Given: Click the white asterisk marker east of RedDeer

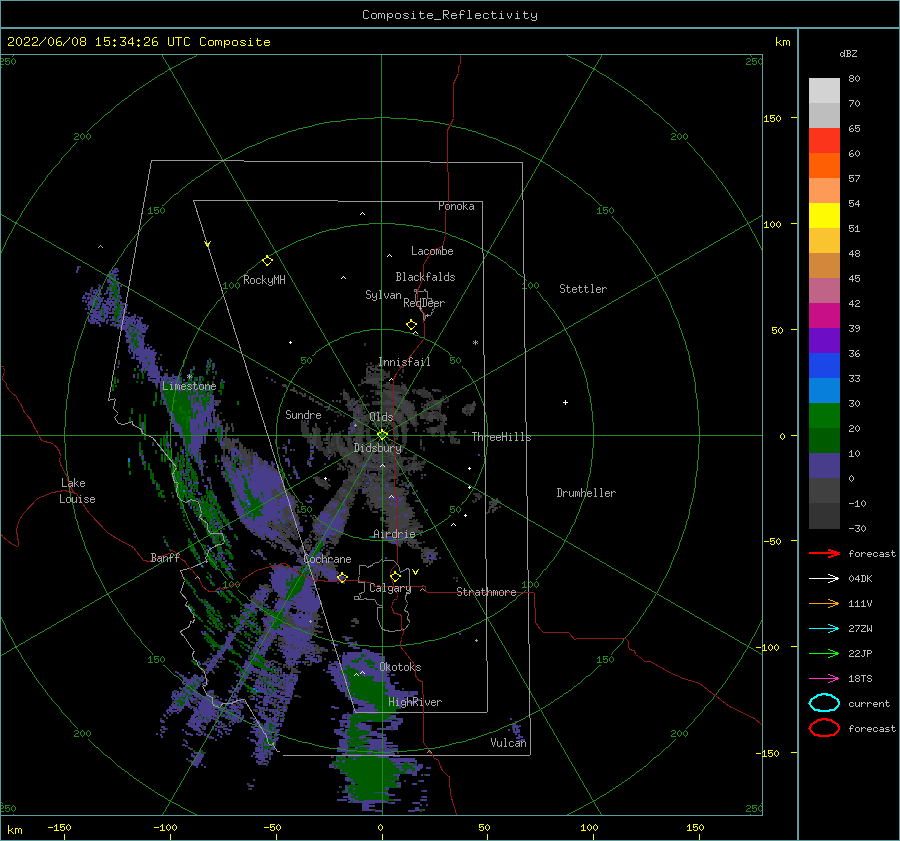Looking at the screenshot, I should 475,343.
